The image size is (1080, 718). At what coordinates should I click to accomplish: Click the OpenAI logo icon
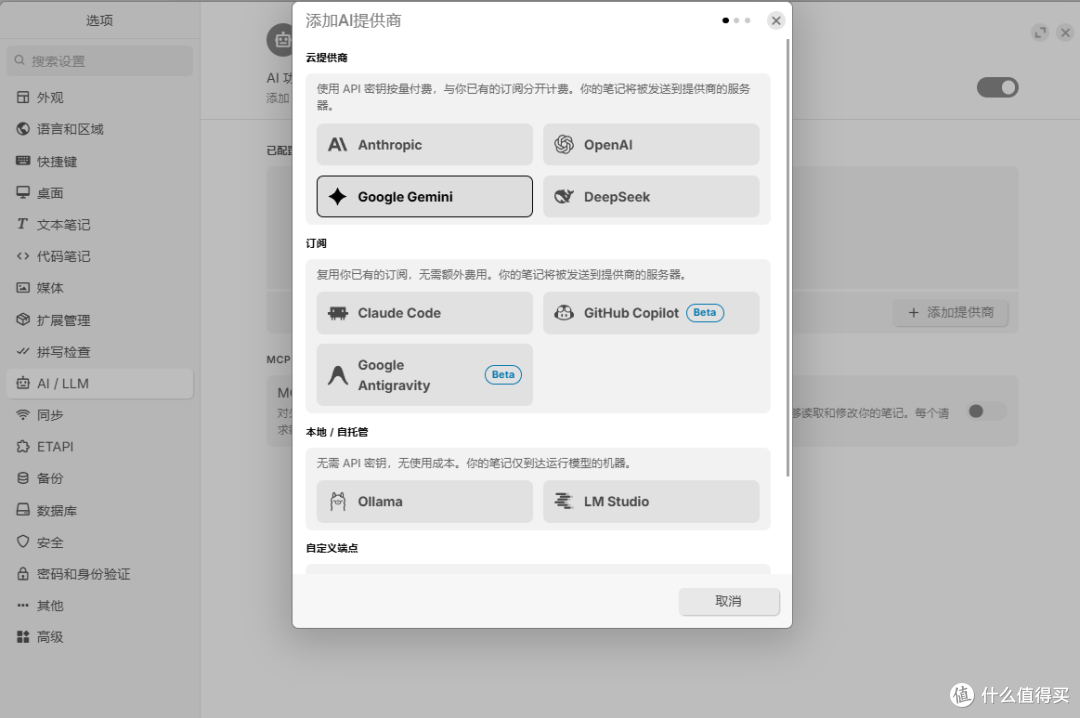564,145
